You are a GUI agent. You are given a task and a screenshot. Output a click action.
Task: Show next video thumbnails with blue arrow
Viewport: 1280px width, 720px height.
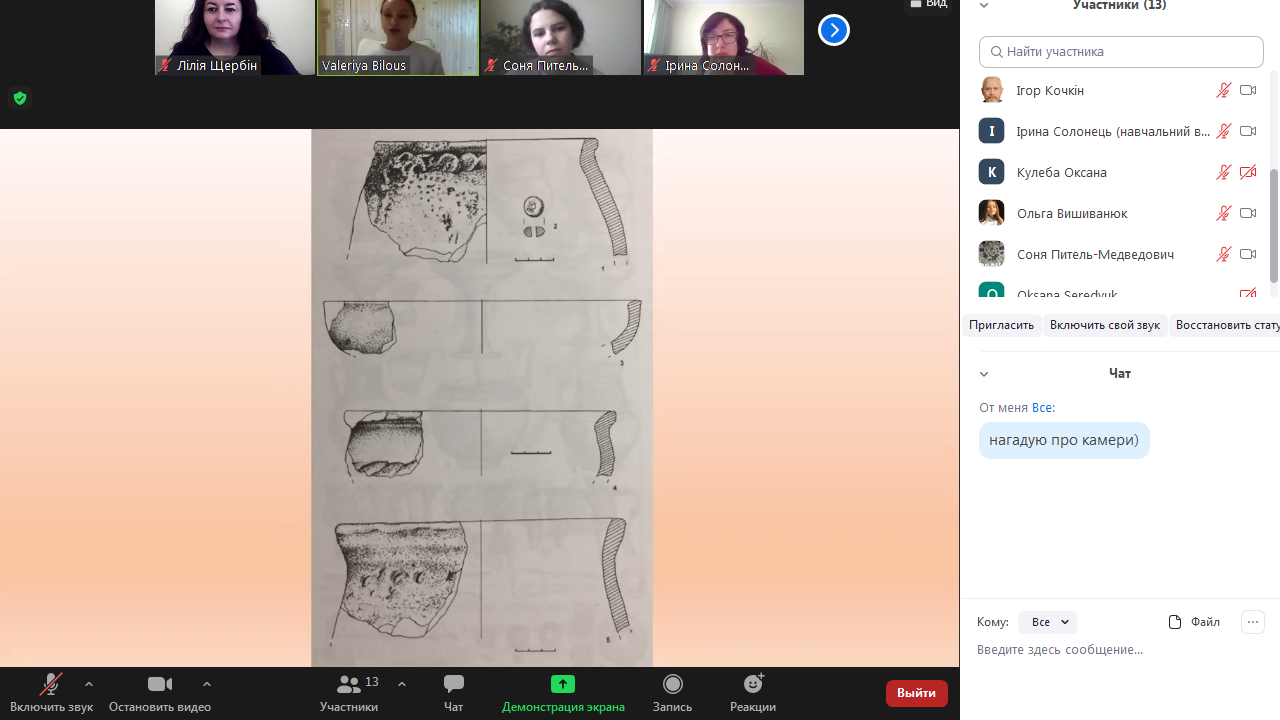(833, 31)
